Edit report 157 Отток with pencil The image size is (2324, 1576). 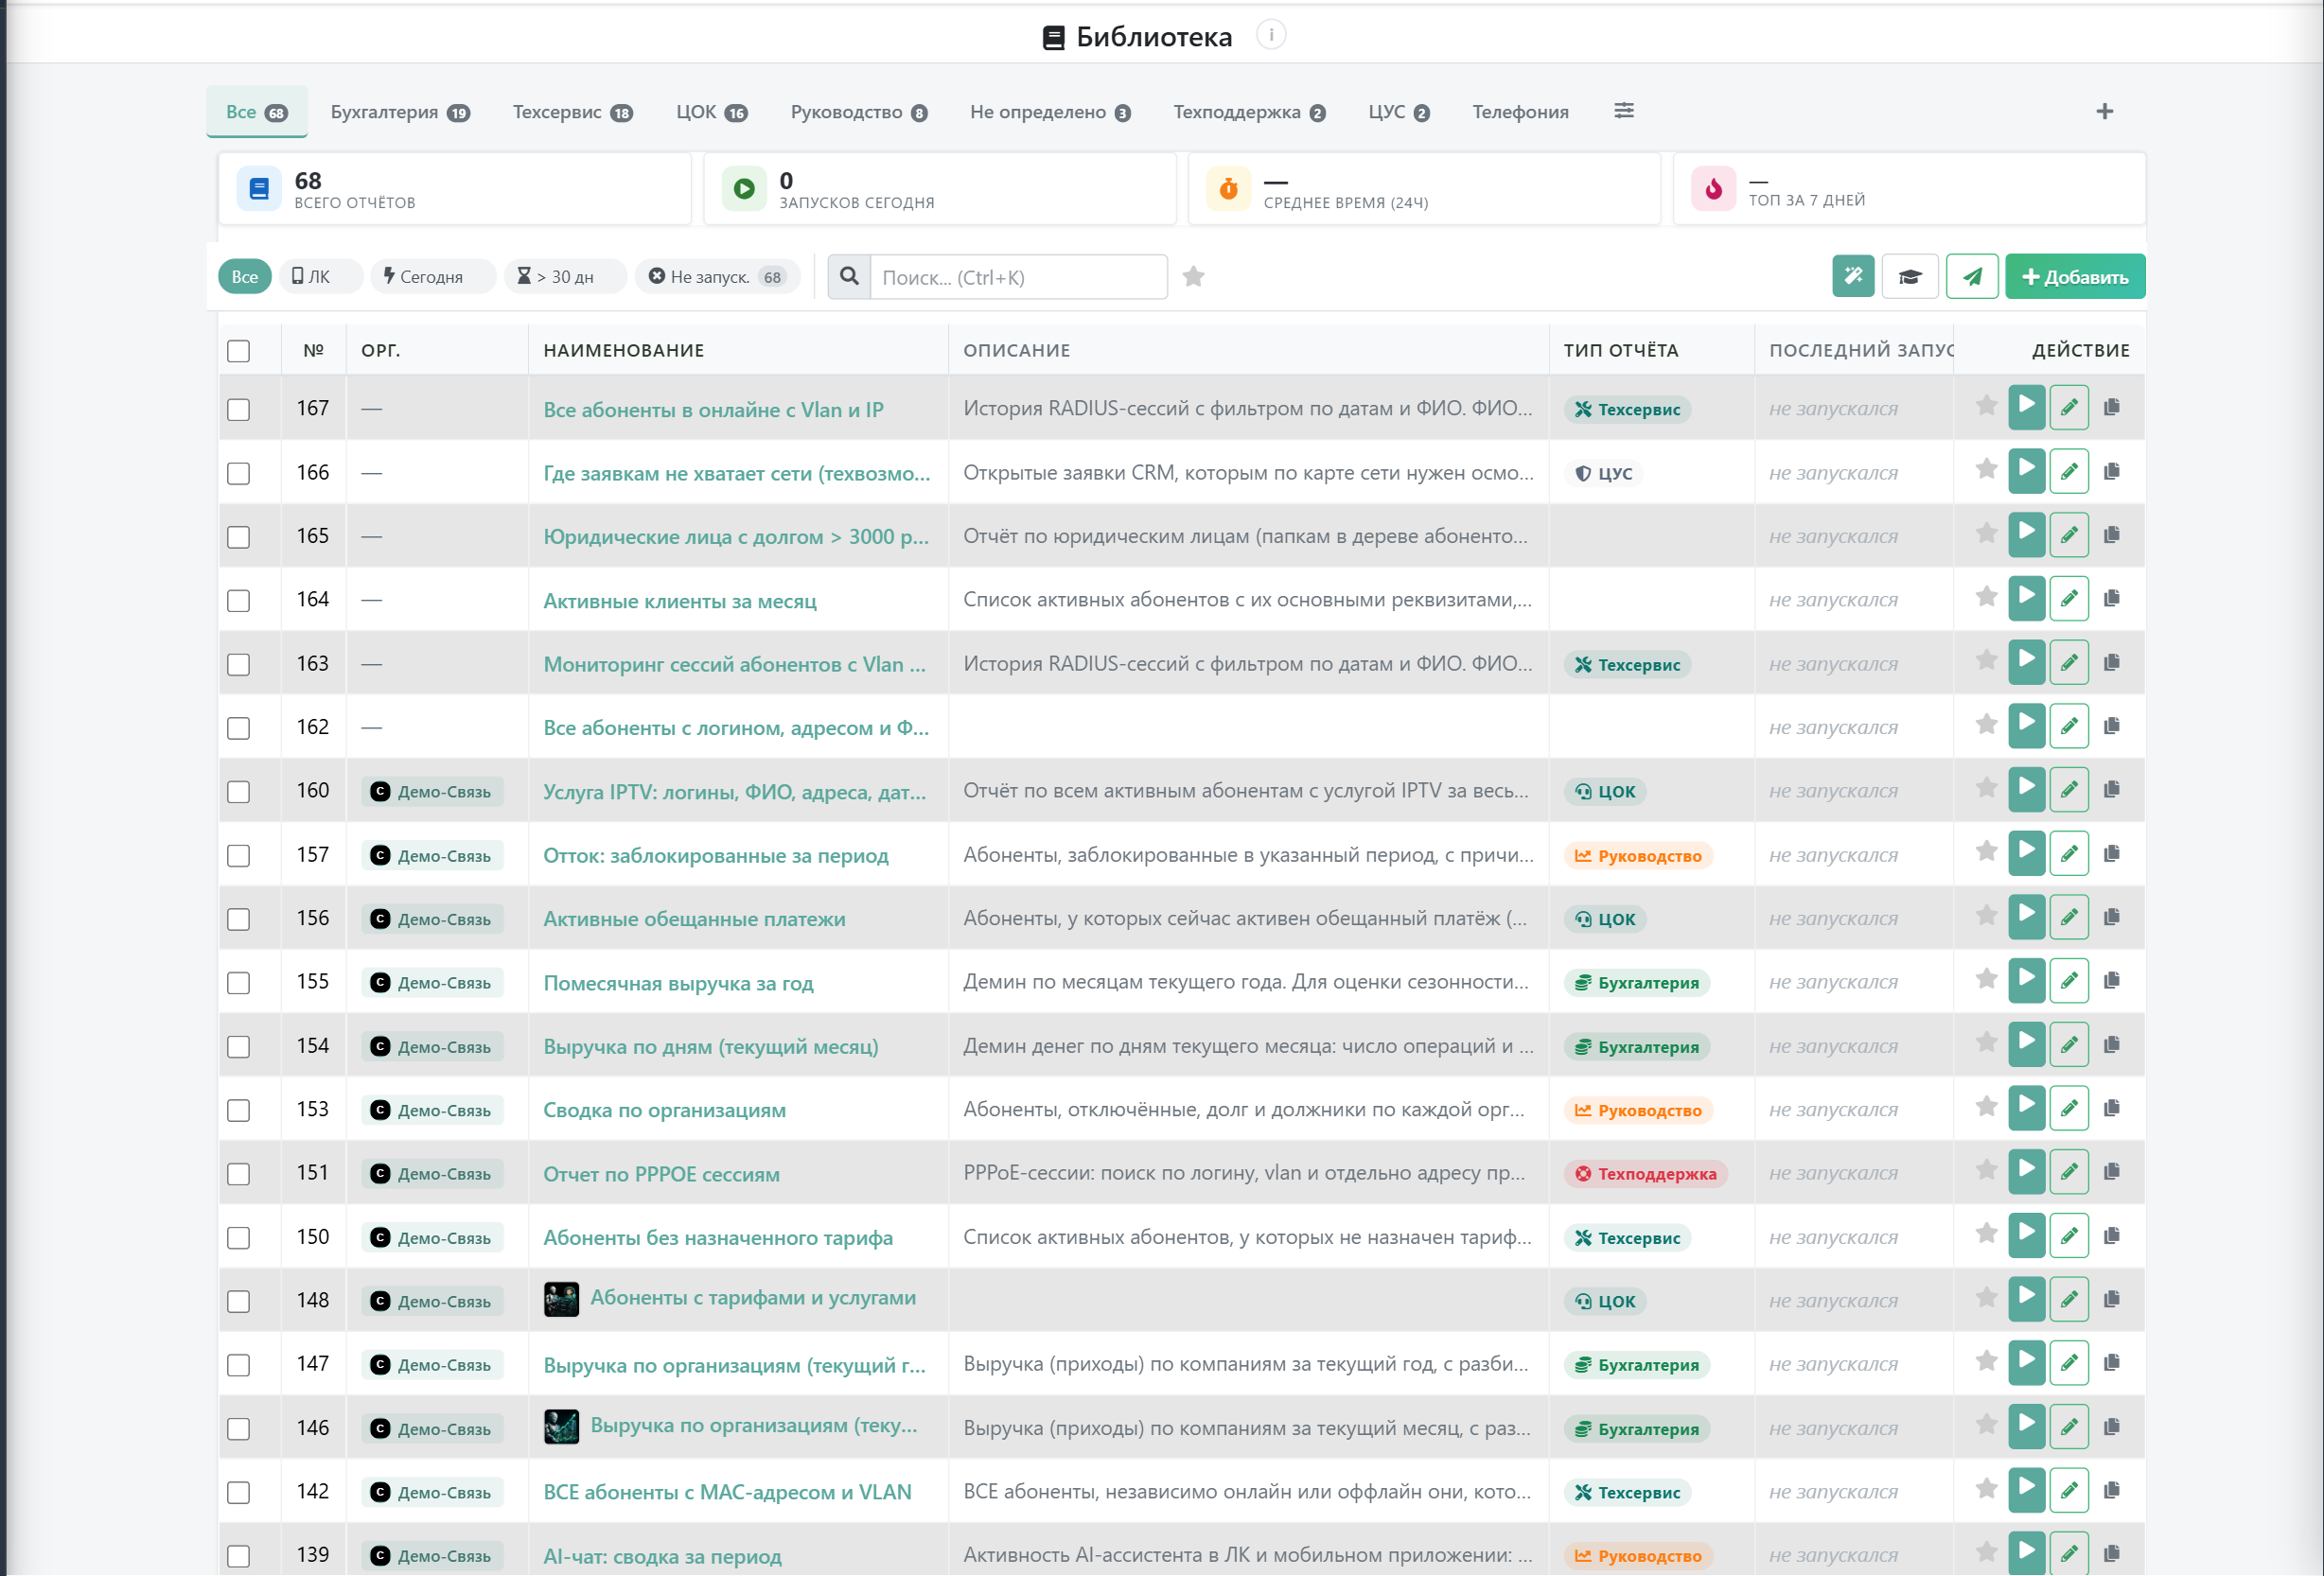click(x=2068, y=853)
